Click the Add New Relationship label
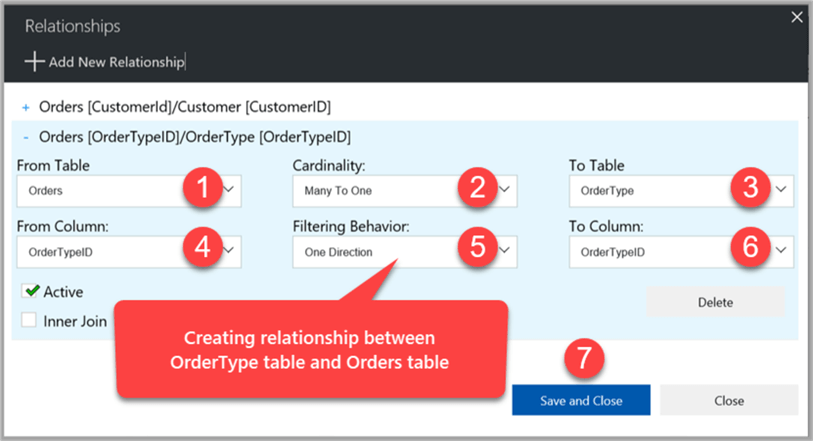Image resolution: width=813 pixels, height=441 pixels. tap(117, 62)
